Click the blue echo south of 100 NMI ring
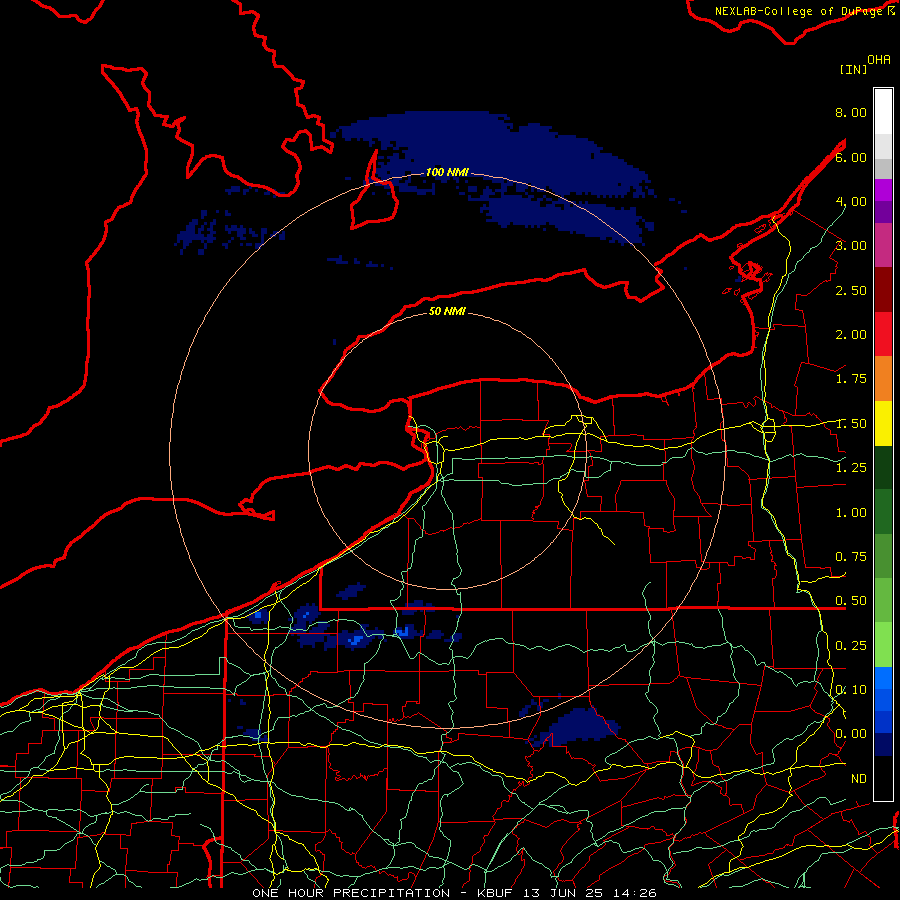The width and height of the screenshot is (900, 900). pyautogui.click(x=580, y=726)
